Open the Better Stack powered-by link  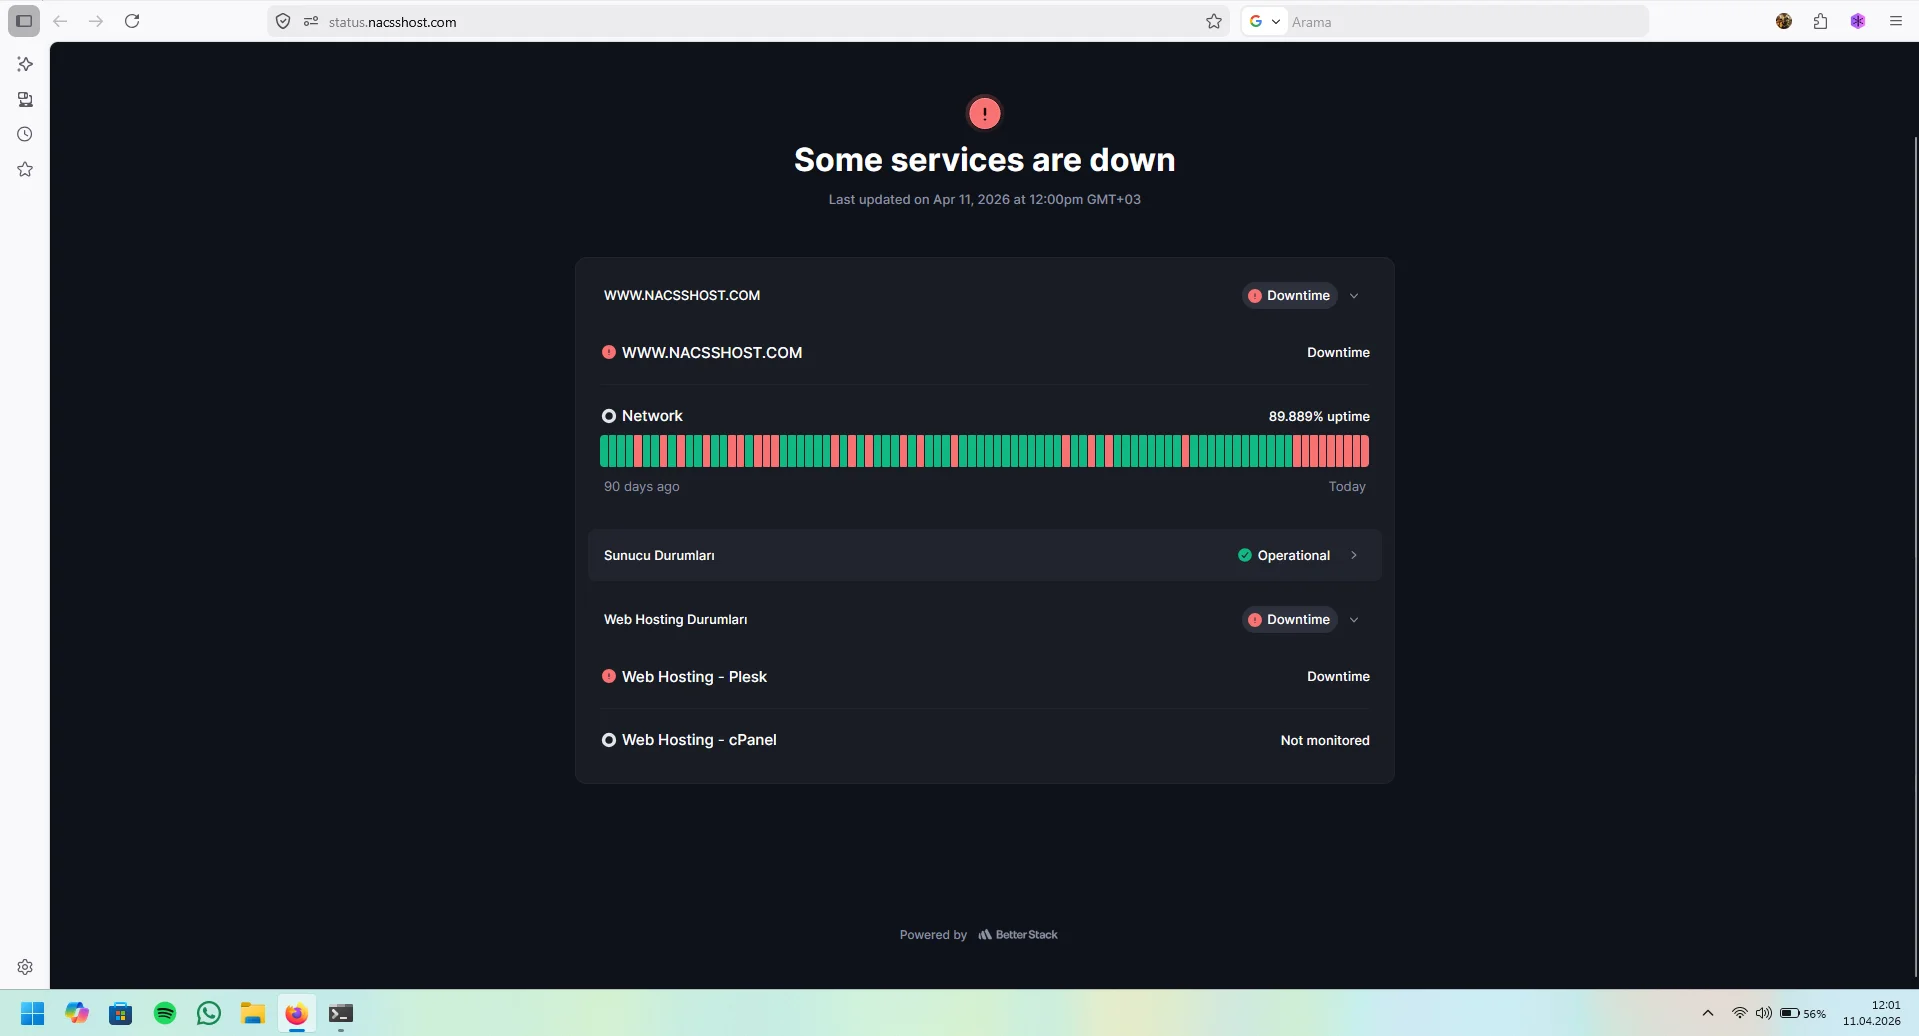click(1018, 935)
